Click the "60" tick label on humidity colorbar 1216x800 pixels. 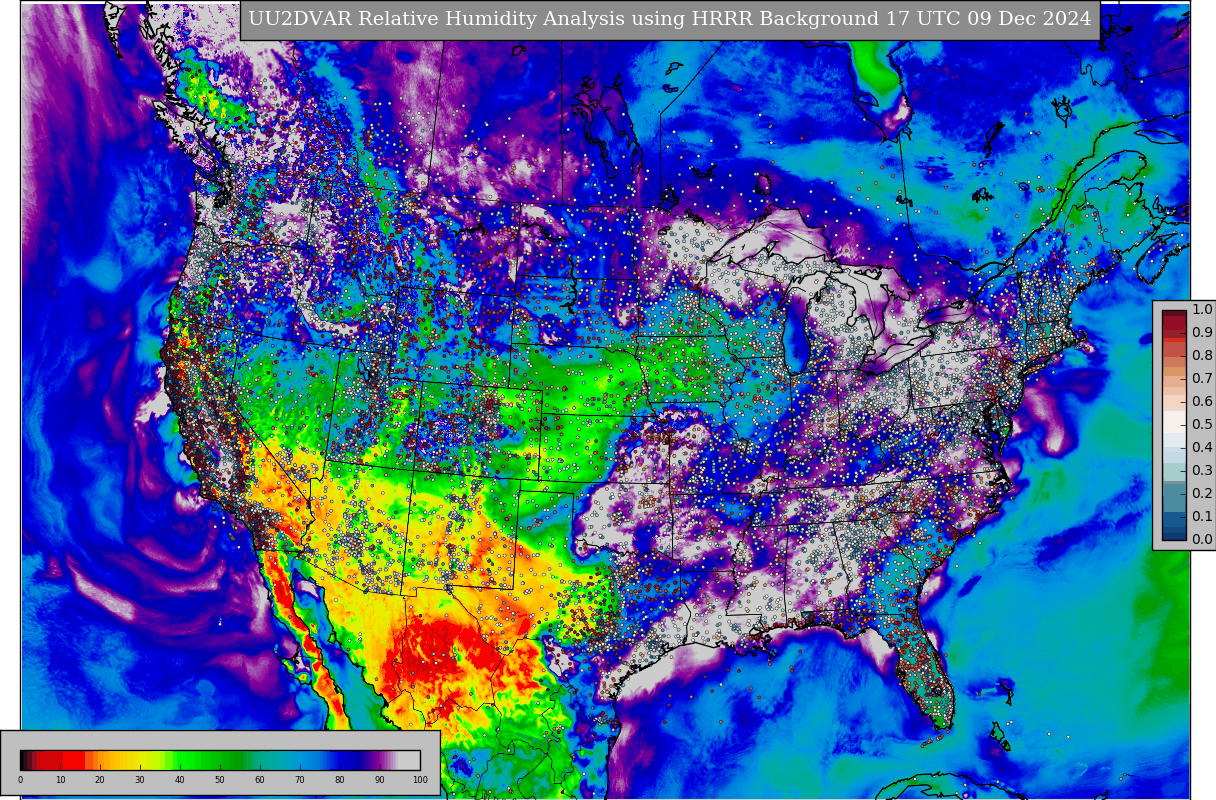(x=260, y=780)
